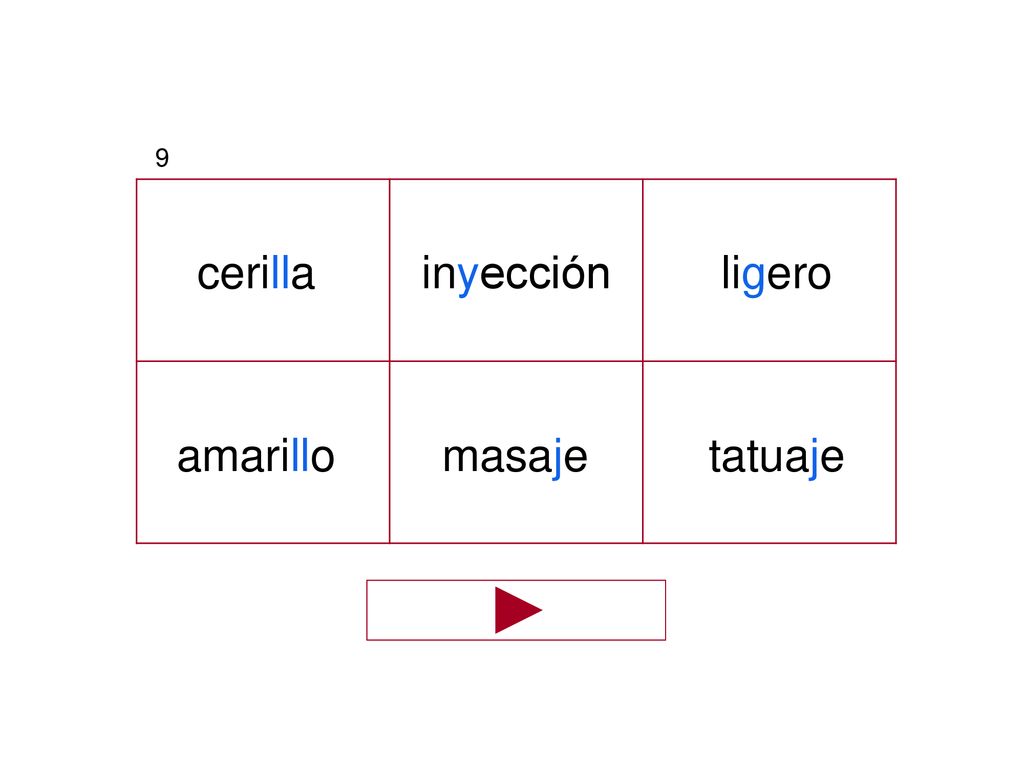Click the blue "ll" in cerilla
Screen dimensions: 1024x768
coord(280,272)
